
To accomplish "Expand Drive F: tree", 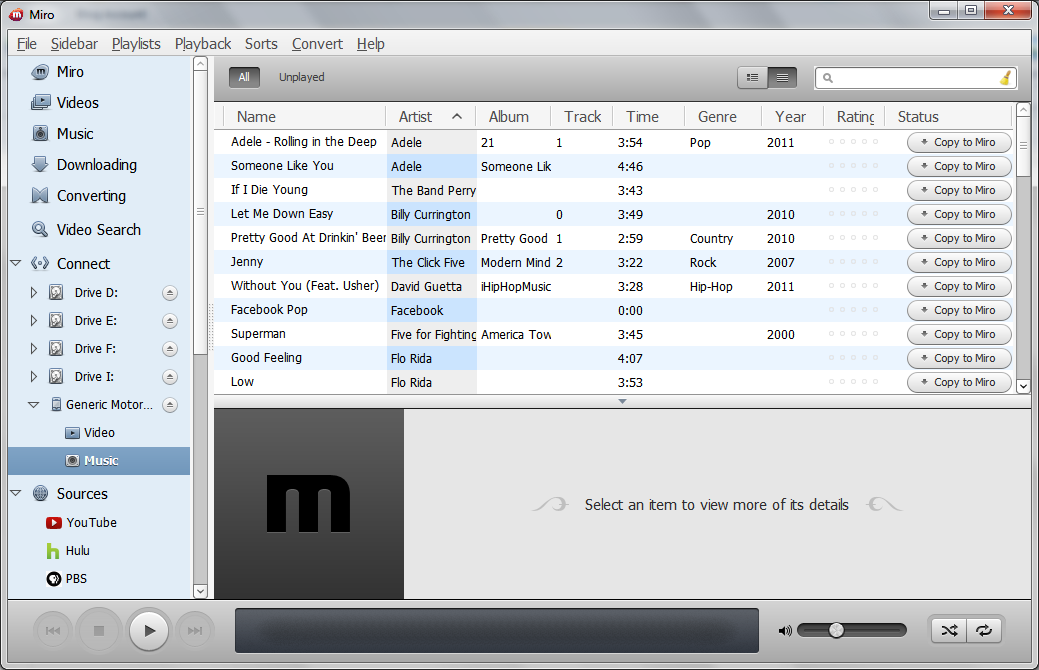I will (x=34, y=349).
